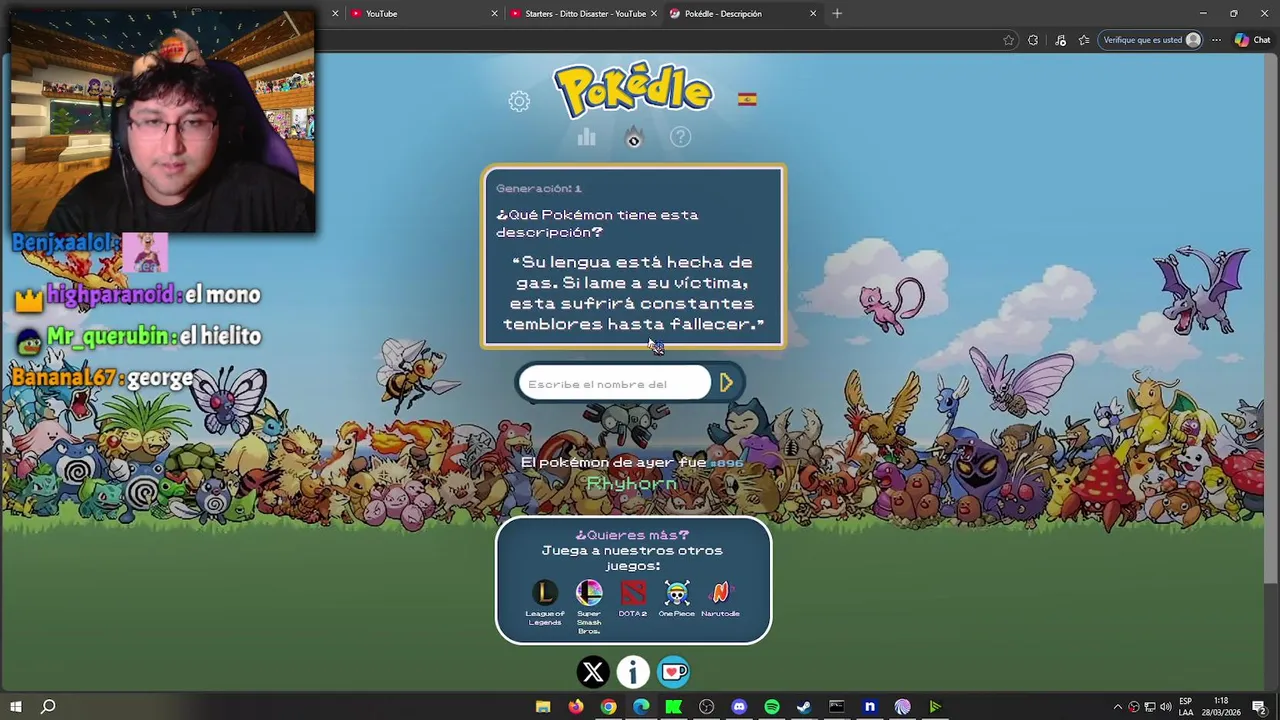Open the Super Smash Bros. game icon
Image resolution: width=1280 pixels, height=720 pixels.
(x=589, y=593)
